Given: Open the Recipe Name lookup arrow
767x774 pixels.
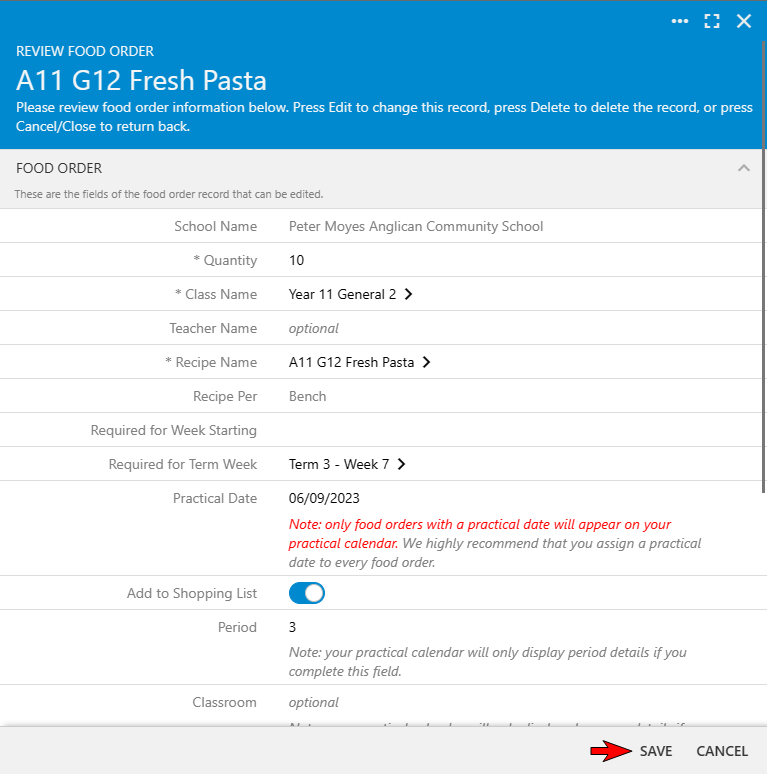Looking at the screenshot, I should coord(426,362).
